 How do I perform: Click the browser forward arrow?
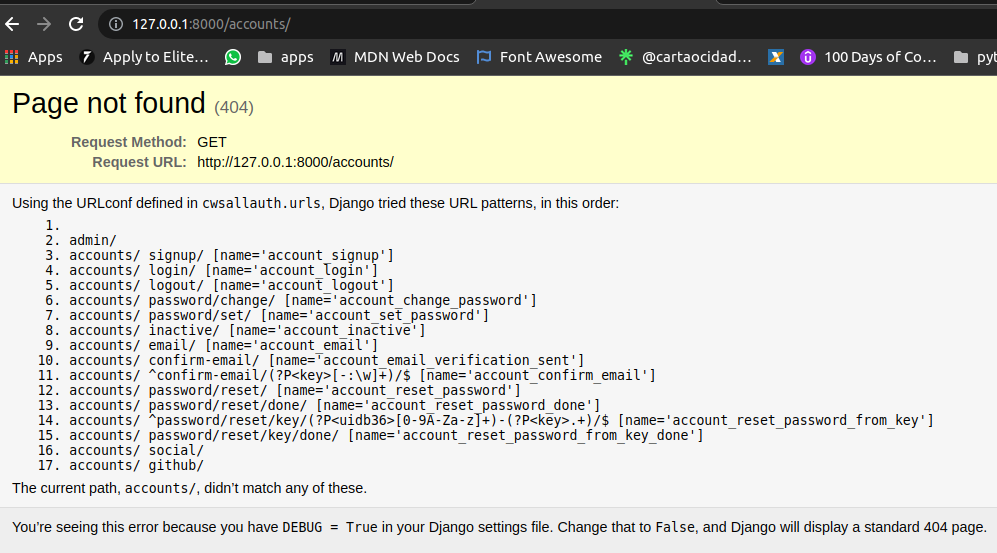point(44,24)
